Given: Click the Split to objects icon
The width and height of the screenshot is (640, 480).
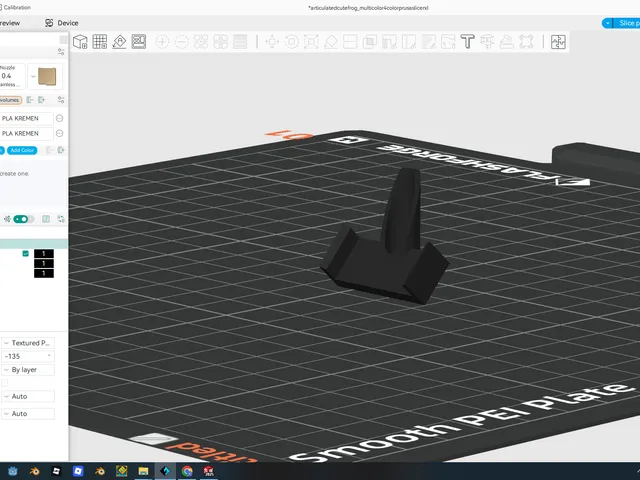Looking at the screenshot, I should [201, 42].
